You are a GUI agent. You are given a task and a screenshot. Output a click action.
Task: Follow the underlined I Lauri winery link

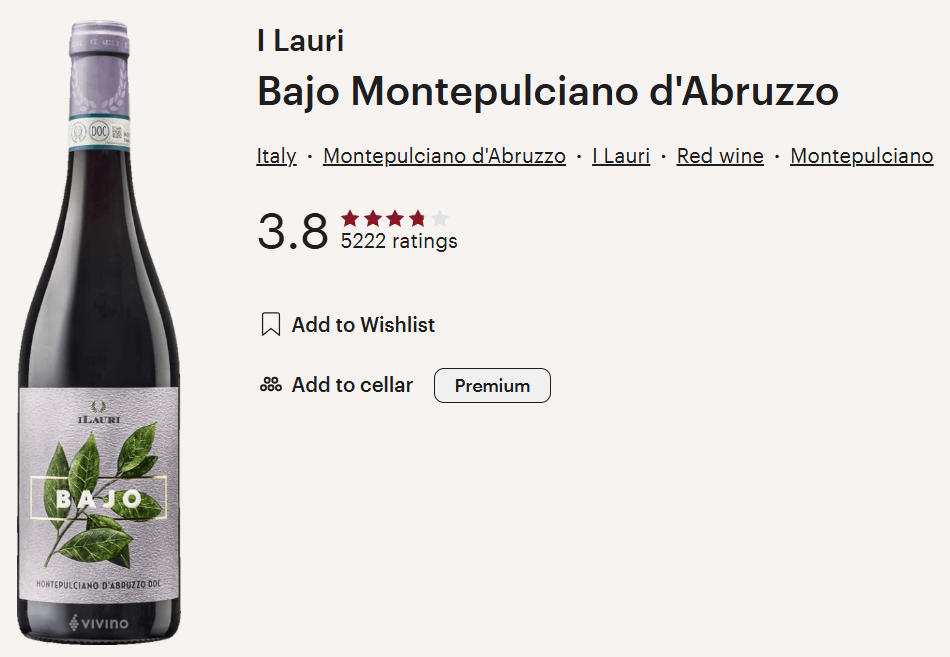coord(621,156)
